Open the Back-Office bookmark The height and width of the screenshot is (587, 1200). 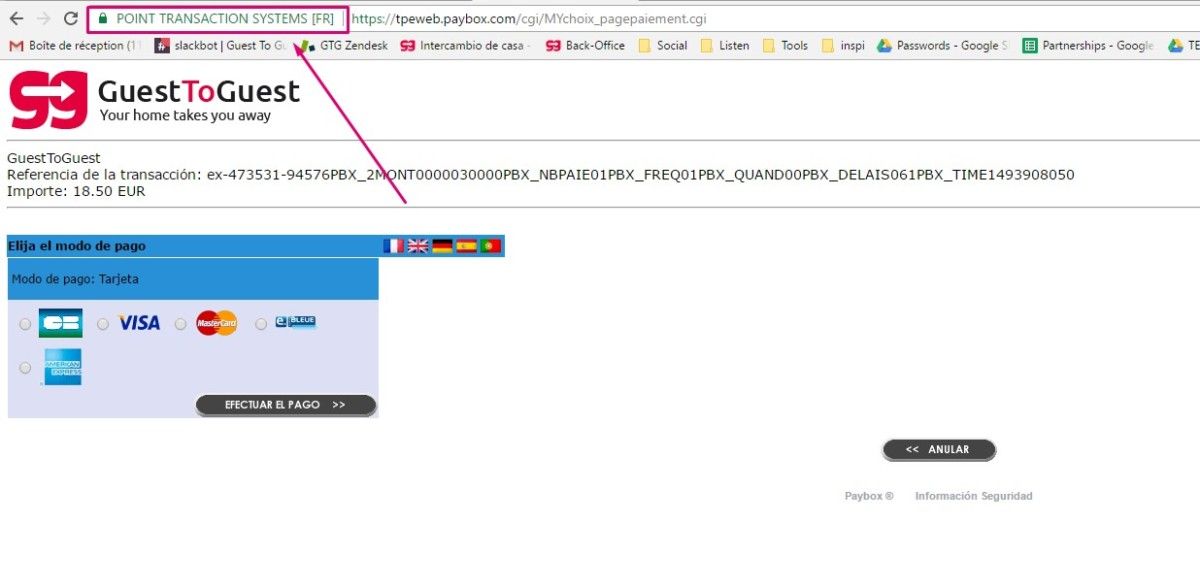tap(585, 45)
